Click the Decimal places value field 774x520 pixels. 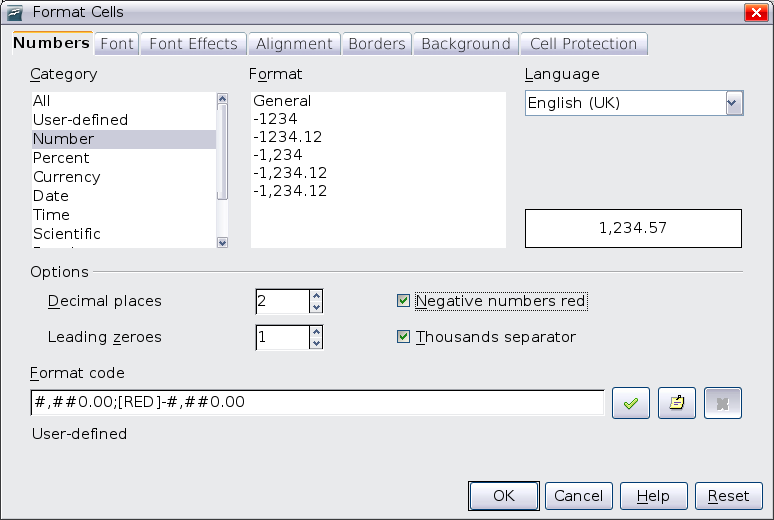pos(282,301)
